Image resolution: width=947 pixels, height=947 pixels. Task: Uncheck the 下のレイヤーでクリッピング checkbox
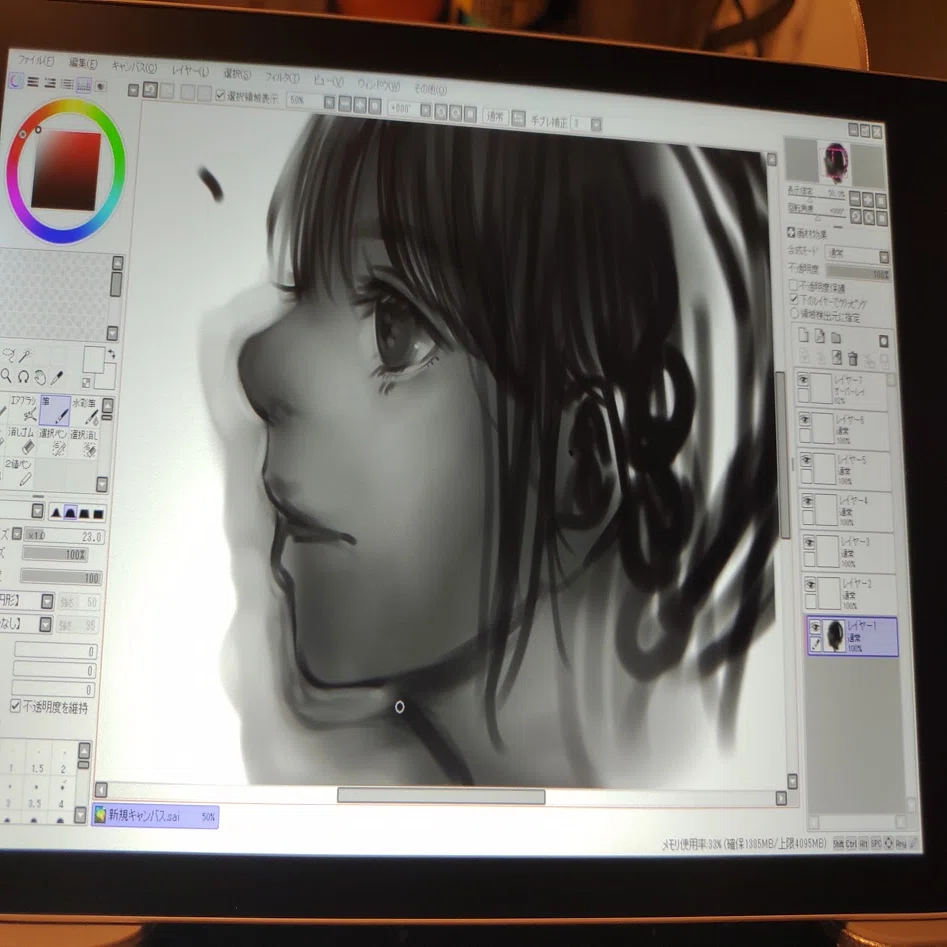[794, 299]
